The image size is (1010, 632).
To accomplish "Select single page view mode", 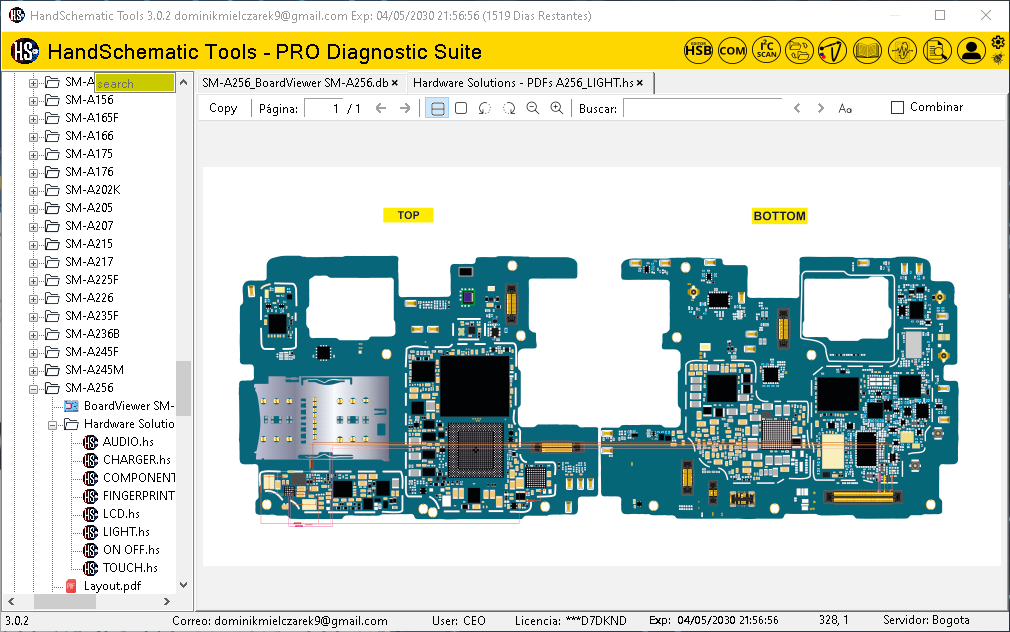I will [461, 108].
